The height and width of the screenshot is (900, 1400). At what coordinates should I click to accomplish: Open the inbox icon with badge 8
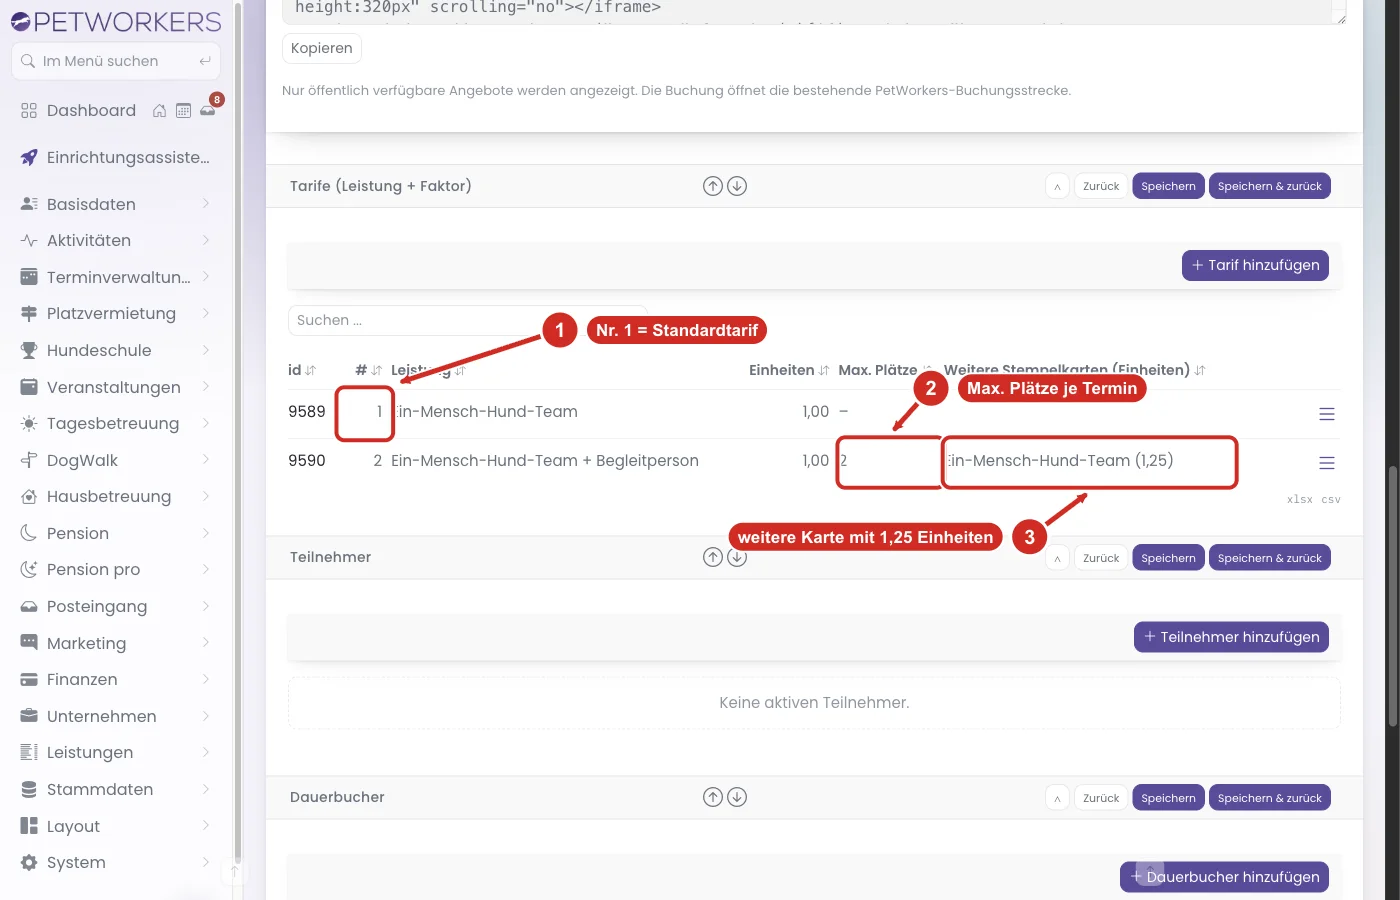tap(208, 110)
